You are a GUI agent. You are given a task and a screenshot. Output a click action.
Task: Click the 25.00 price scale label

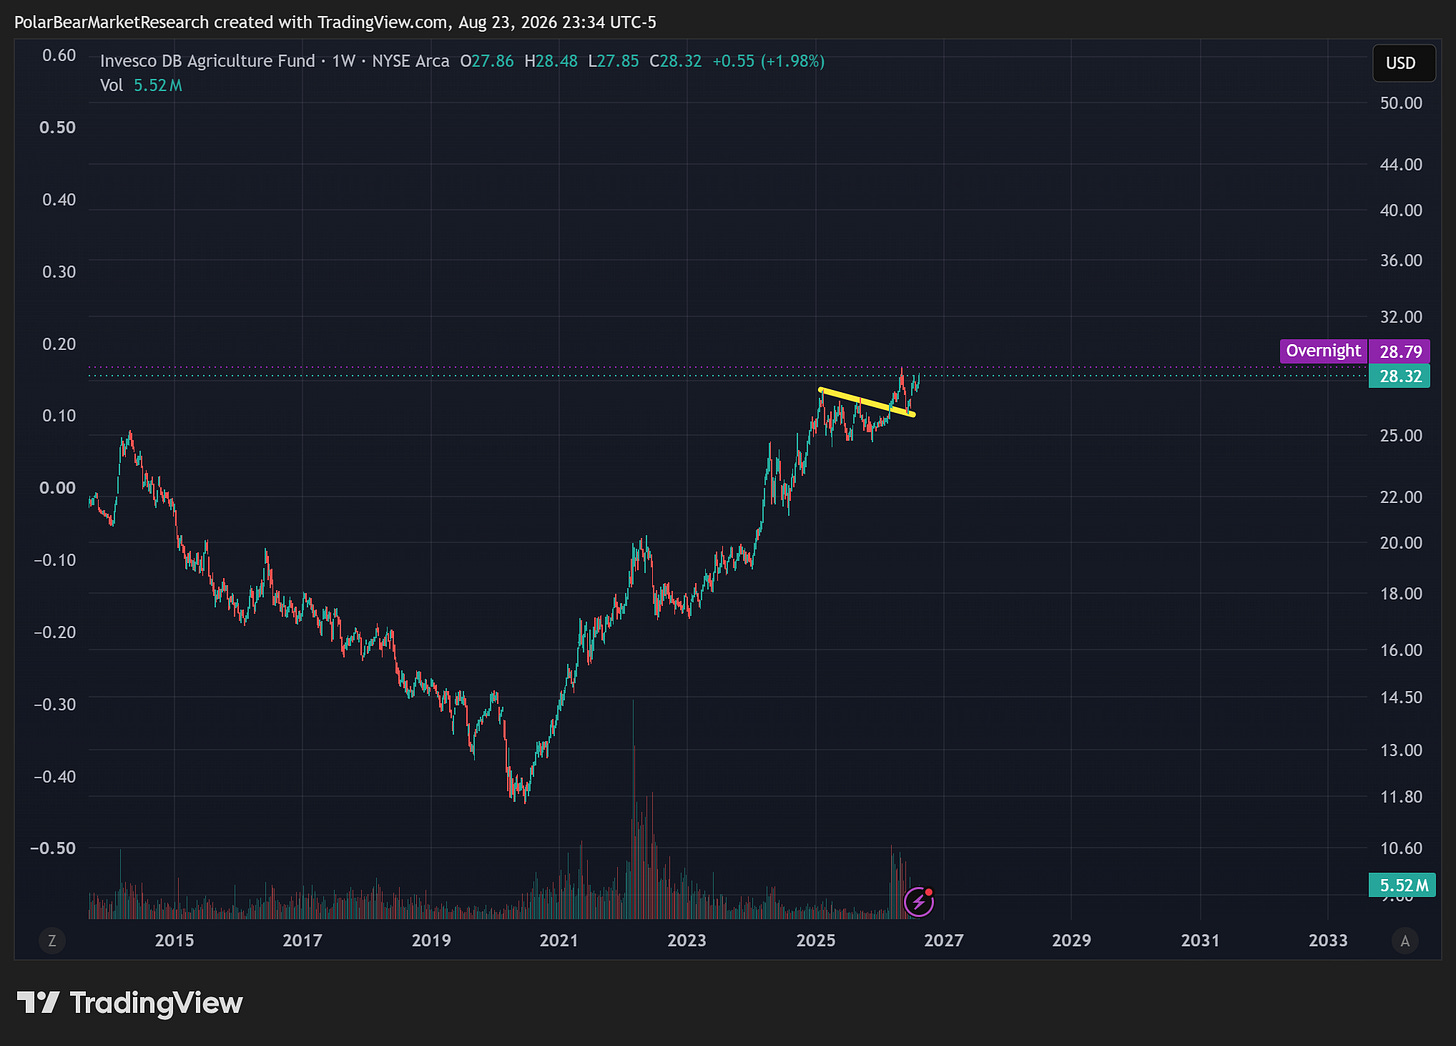tap(1401, 436)
